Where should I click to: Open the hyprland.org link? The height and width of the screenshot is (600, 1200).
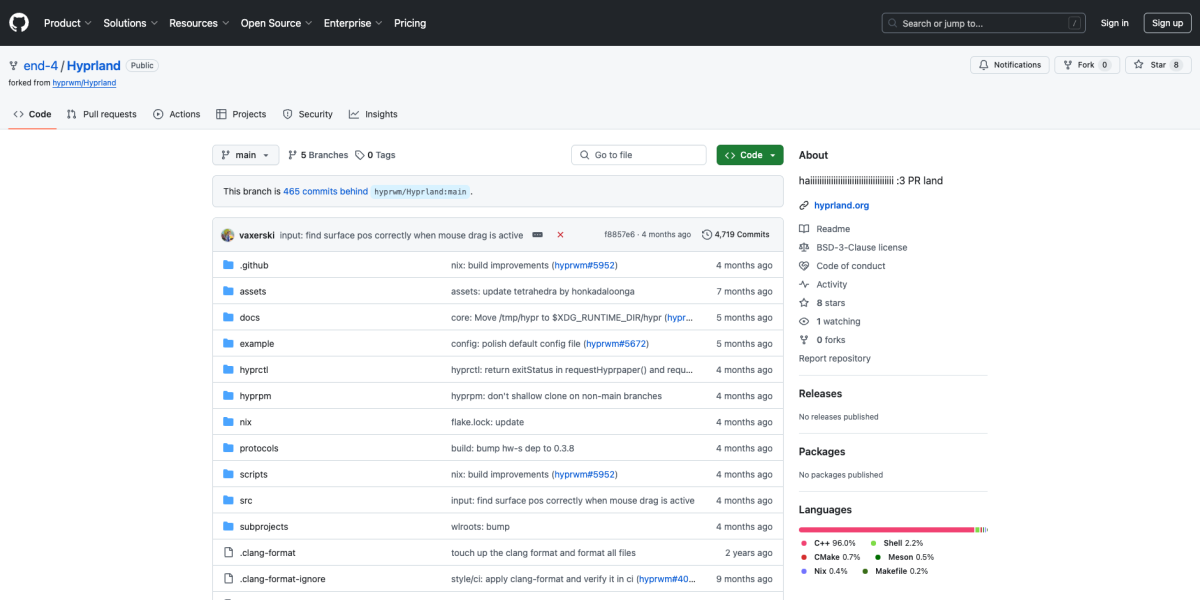point(841,205)
